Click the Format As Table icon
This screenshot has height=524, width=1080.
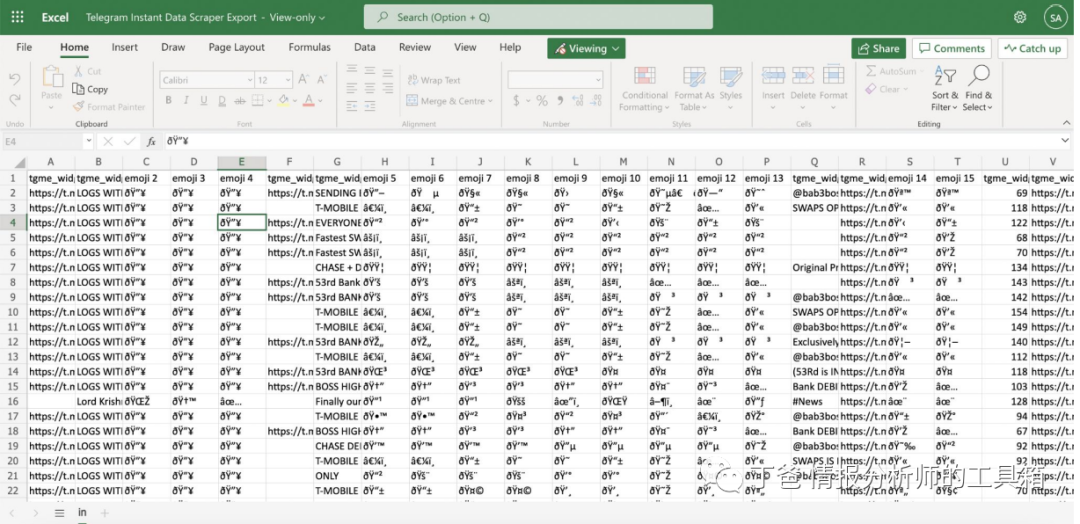(694, 76)
